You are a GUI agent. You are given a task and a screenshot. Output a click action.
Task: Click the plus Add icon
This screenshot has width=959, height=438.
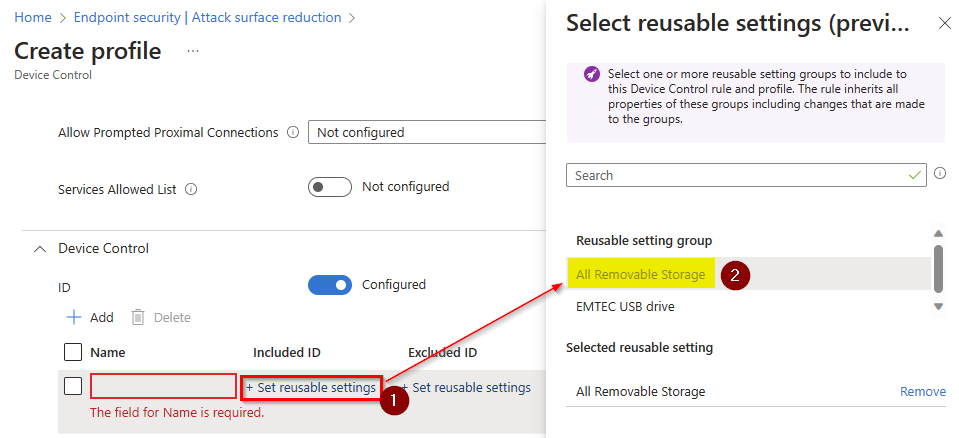click(73, 317)
